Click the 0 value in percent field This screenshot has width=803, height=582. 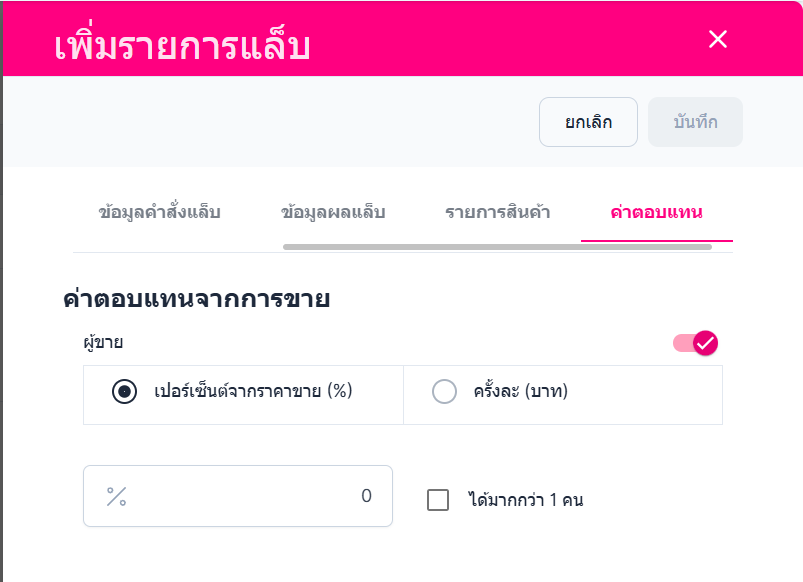point(366,496)
